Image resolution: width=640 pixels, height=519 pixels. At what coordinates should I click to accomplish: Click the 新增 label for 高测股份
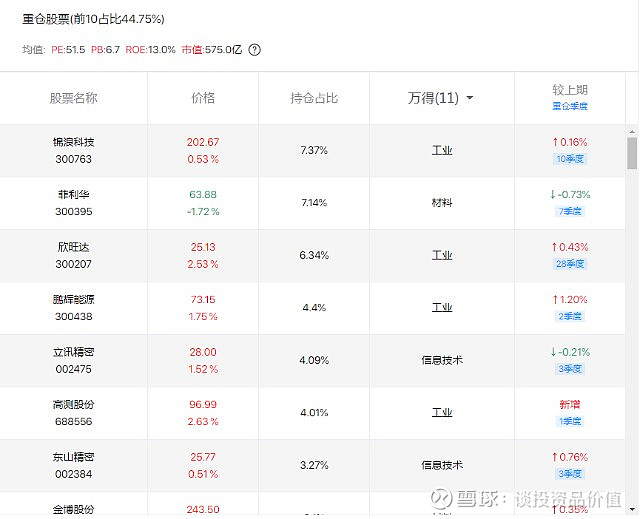point(570,404)
